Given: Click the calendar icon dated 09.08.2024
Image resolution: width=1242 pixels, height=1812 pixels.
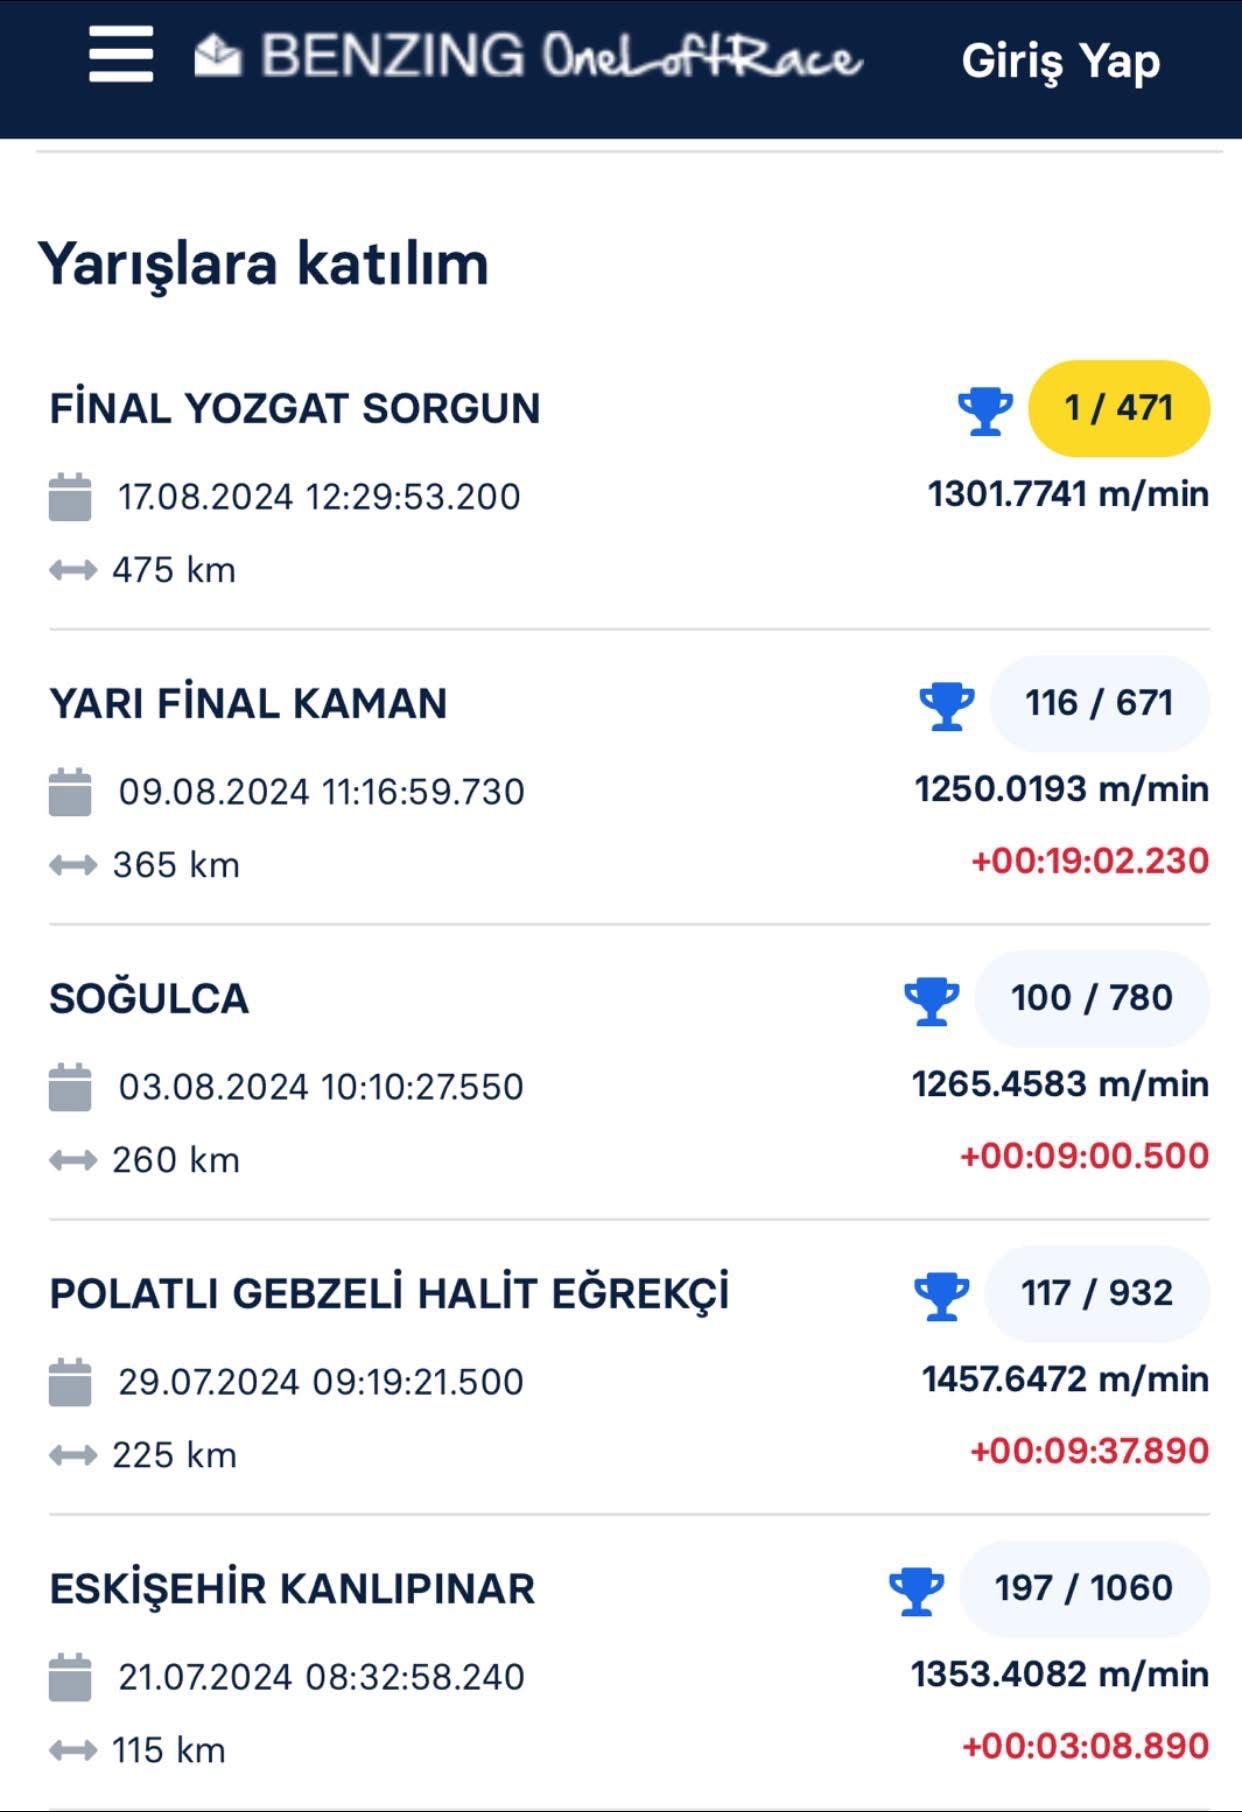Looking at the screenshot, I should [x=70, y=792].
